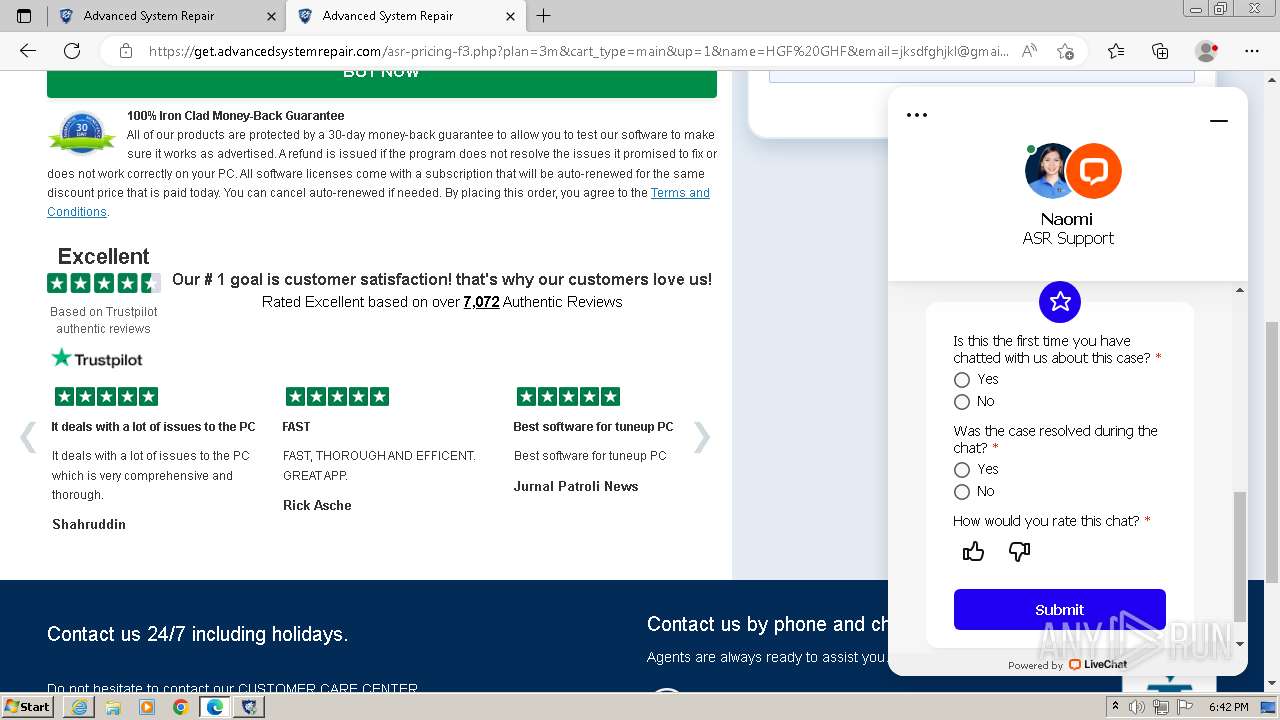Open the media player taskbar icon
The image size is (1280, 720).
coord(147,707)
